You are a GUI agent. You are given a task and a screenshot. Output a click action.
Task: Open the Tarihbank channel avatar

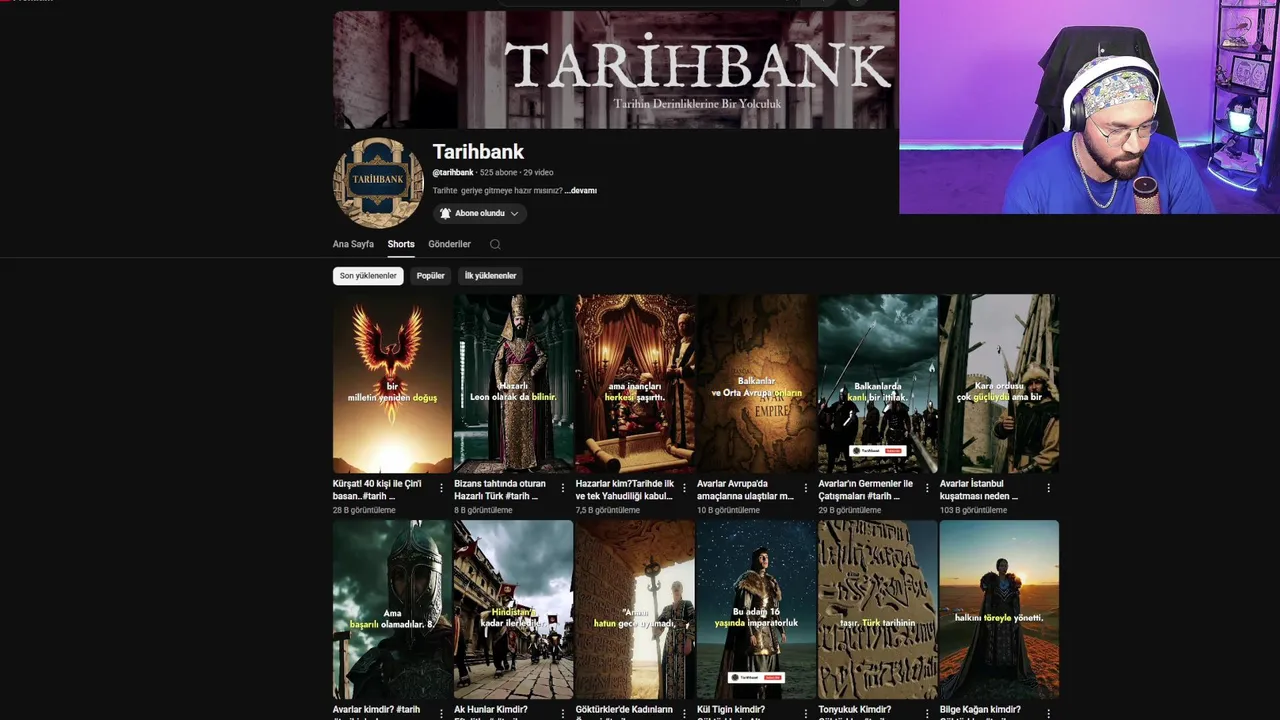point(378,182)
